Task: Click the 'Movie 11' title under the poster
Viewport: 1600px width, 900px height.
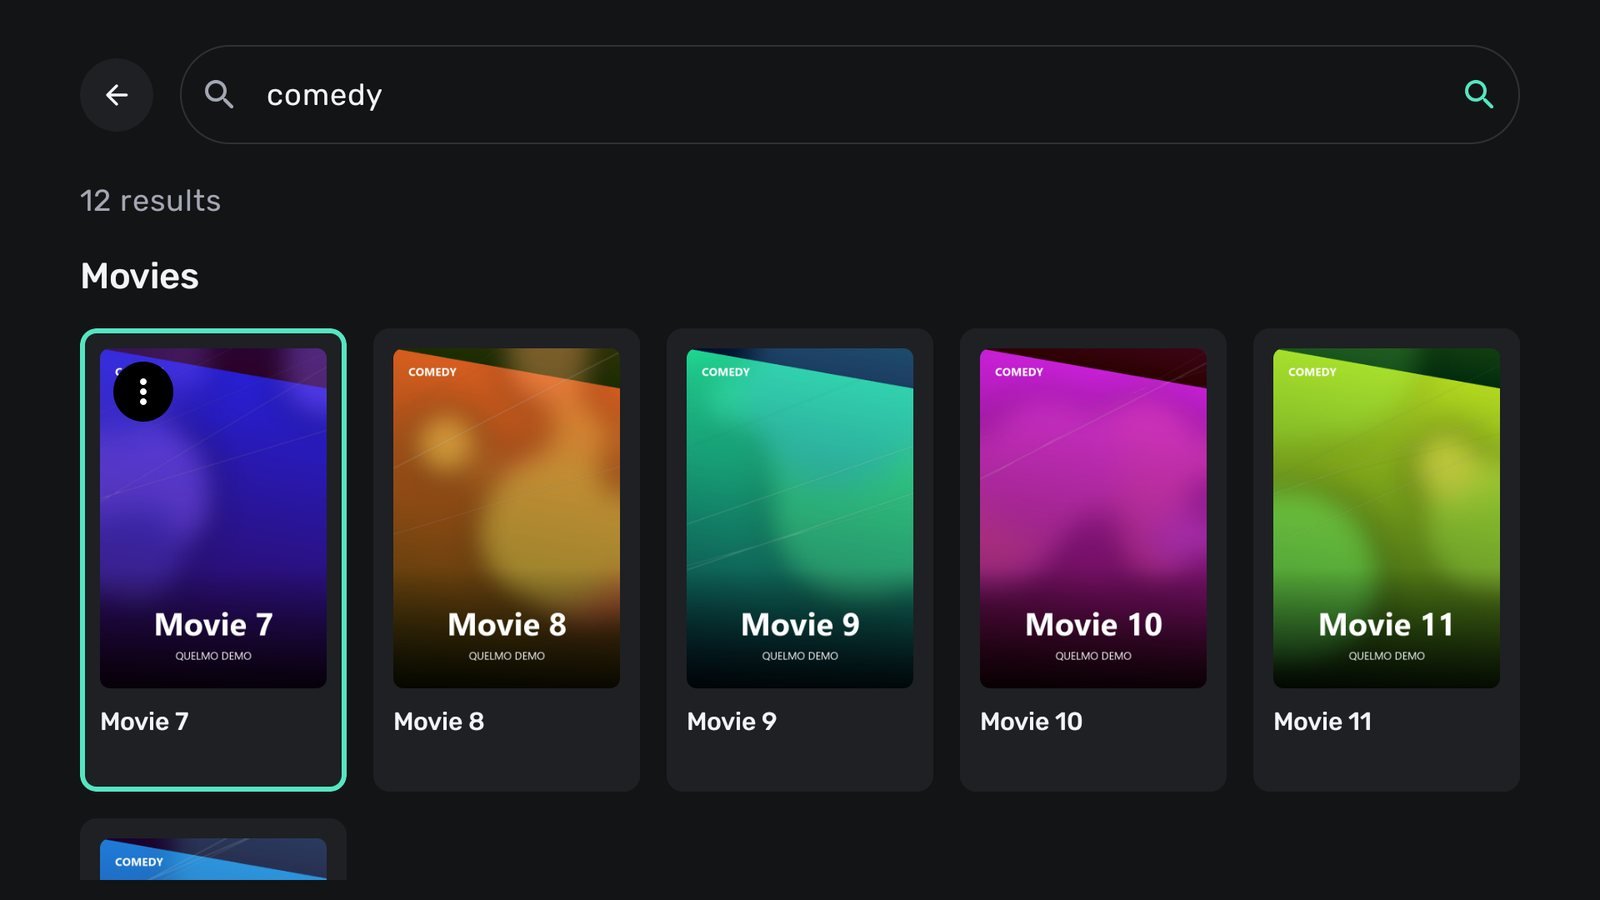Action: click(1322, 722)
